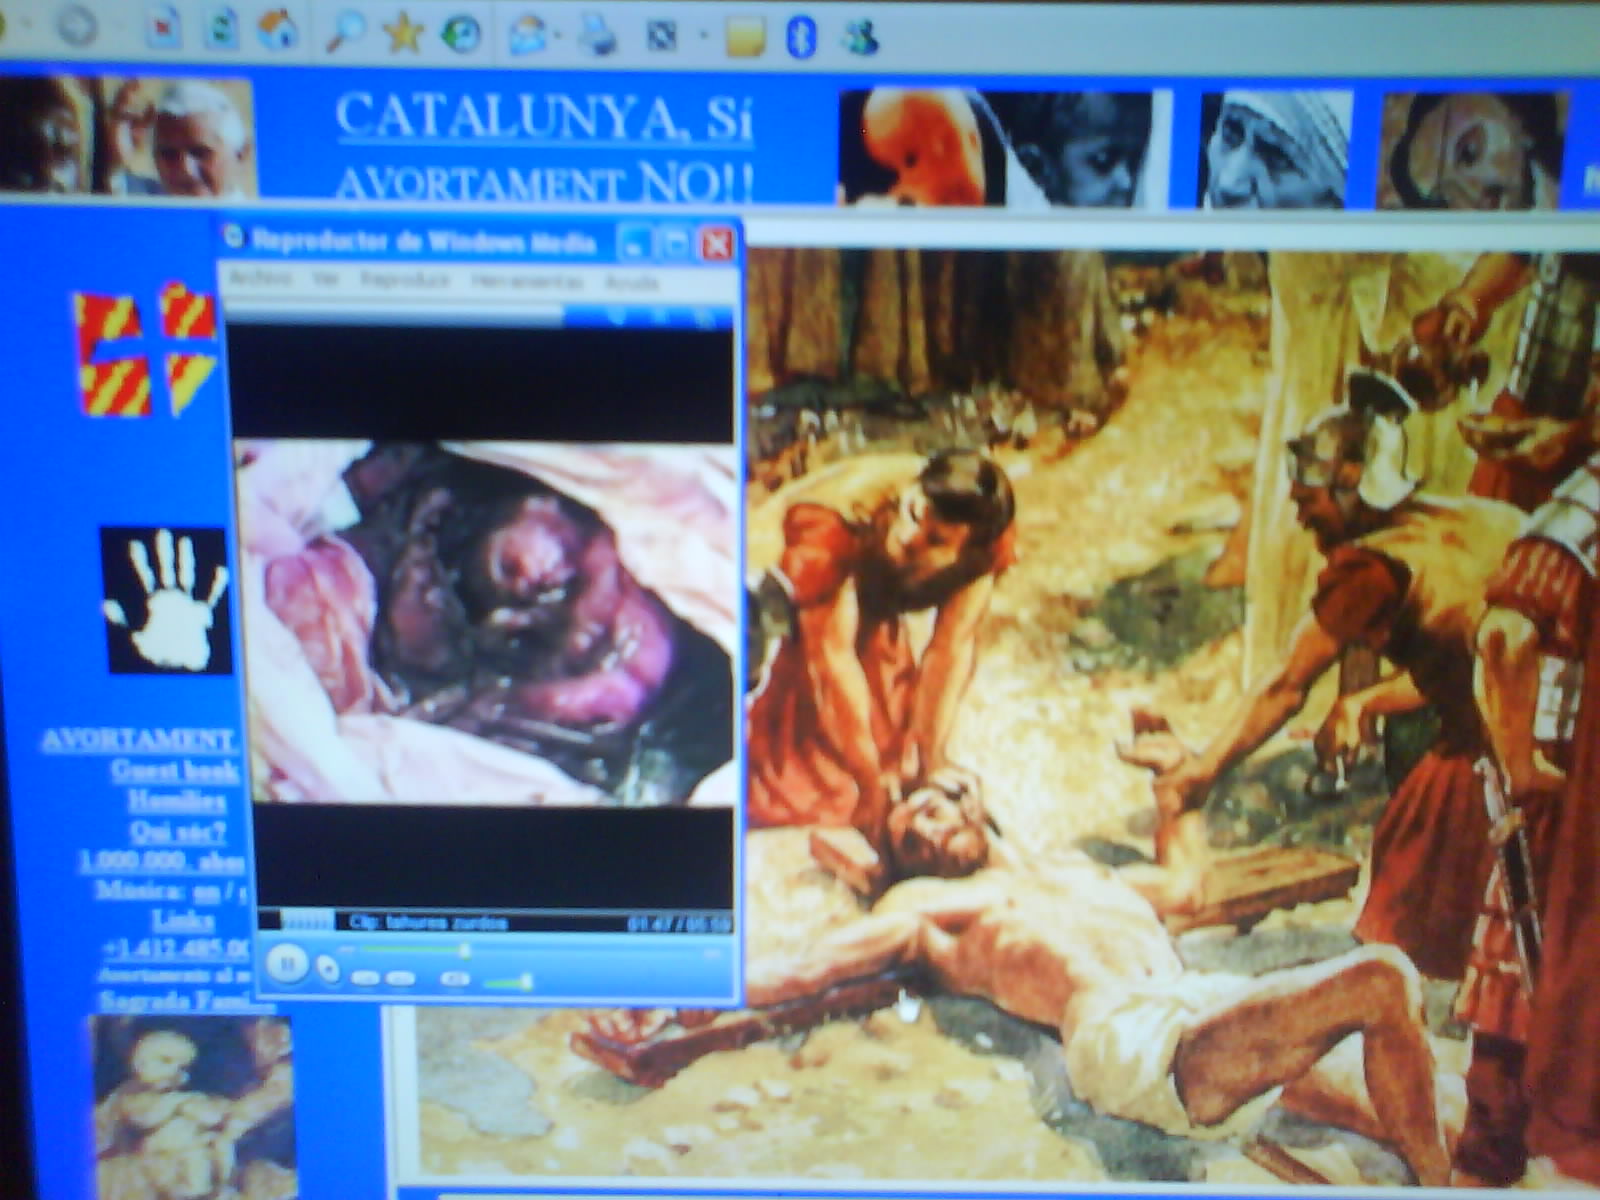
Task: Click the Edit page icon beside Print
Action: coord(660,38)
